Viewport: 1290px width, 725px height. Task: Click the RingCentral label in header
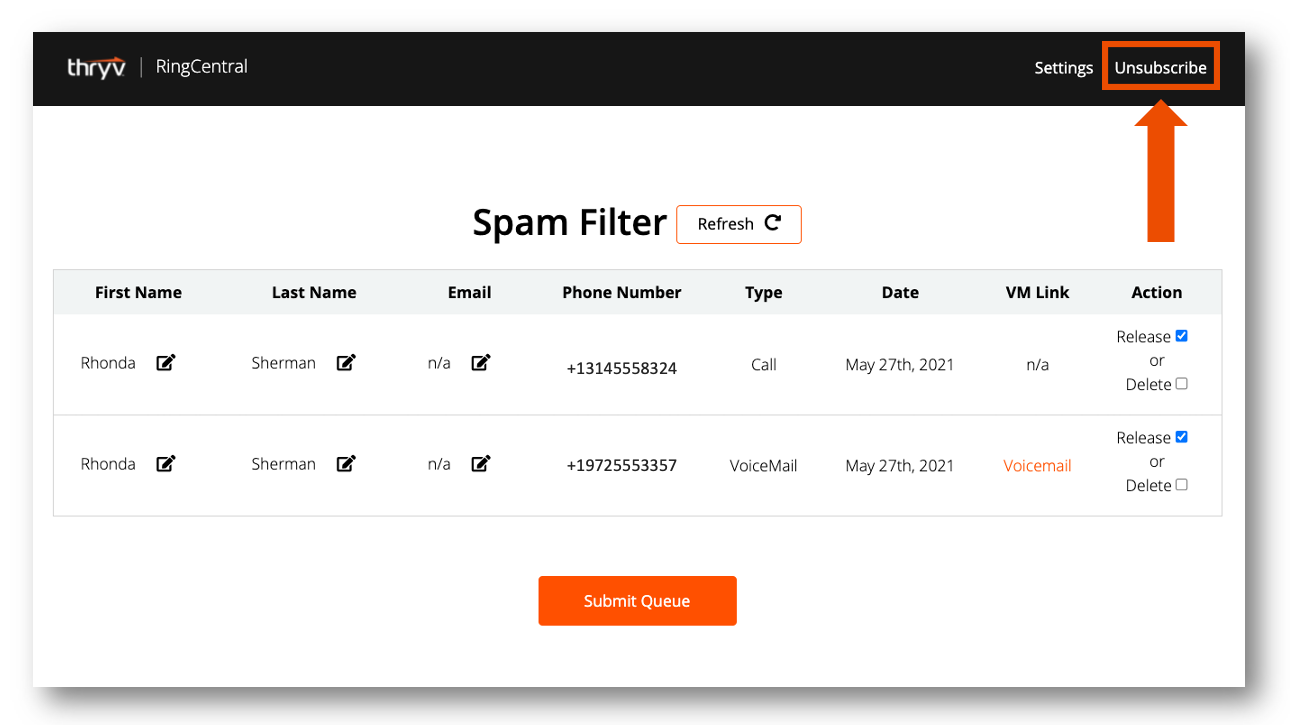tap(201, 67)
